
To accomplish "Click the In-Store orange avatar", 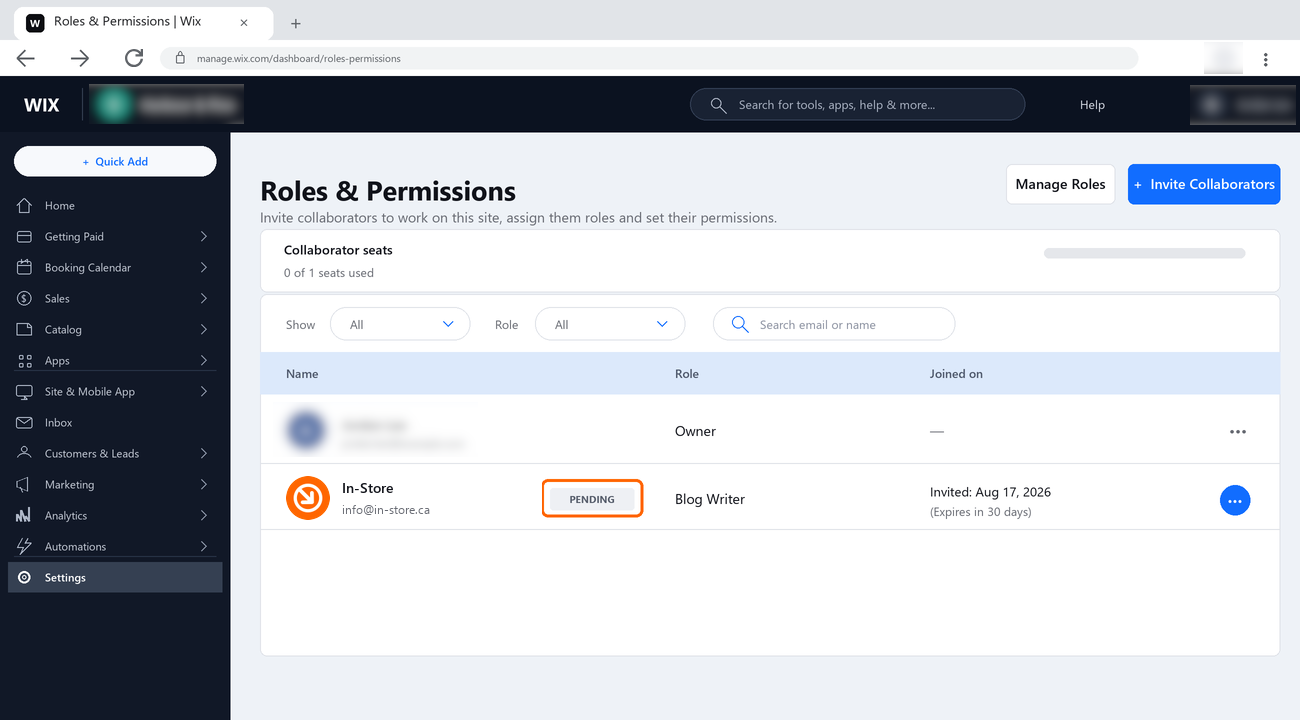I will [x=308, y=498].
